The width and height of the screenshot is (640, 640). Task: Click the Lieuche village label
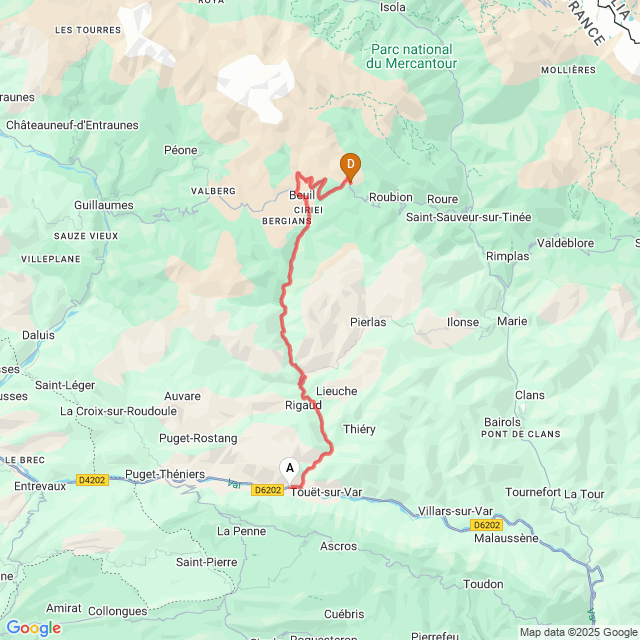point(337,391)
